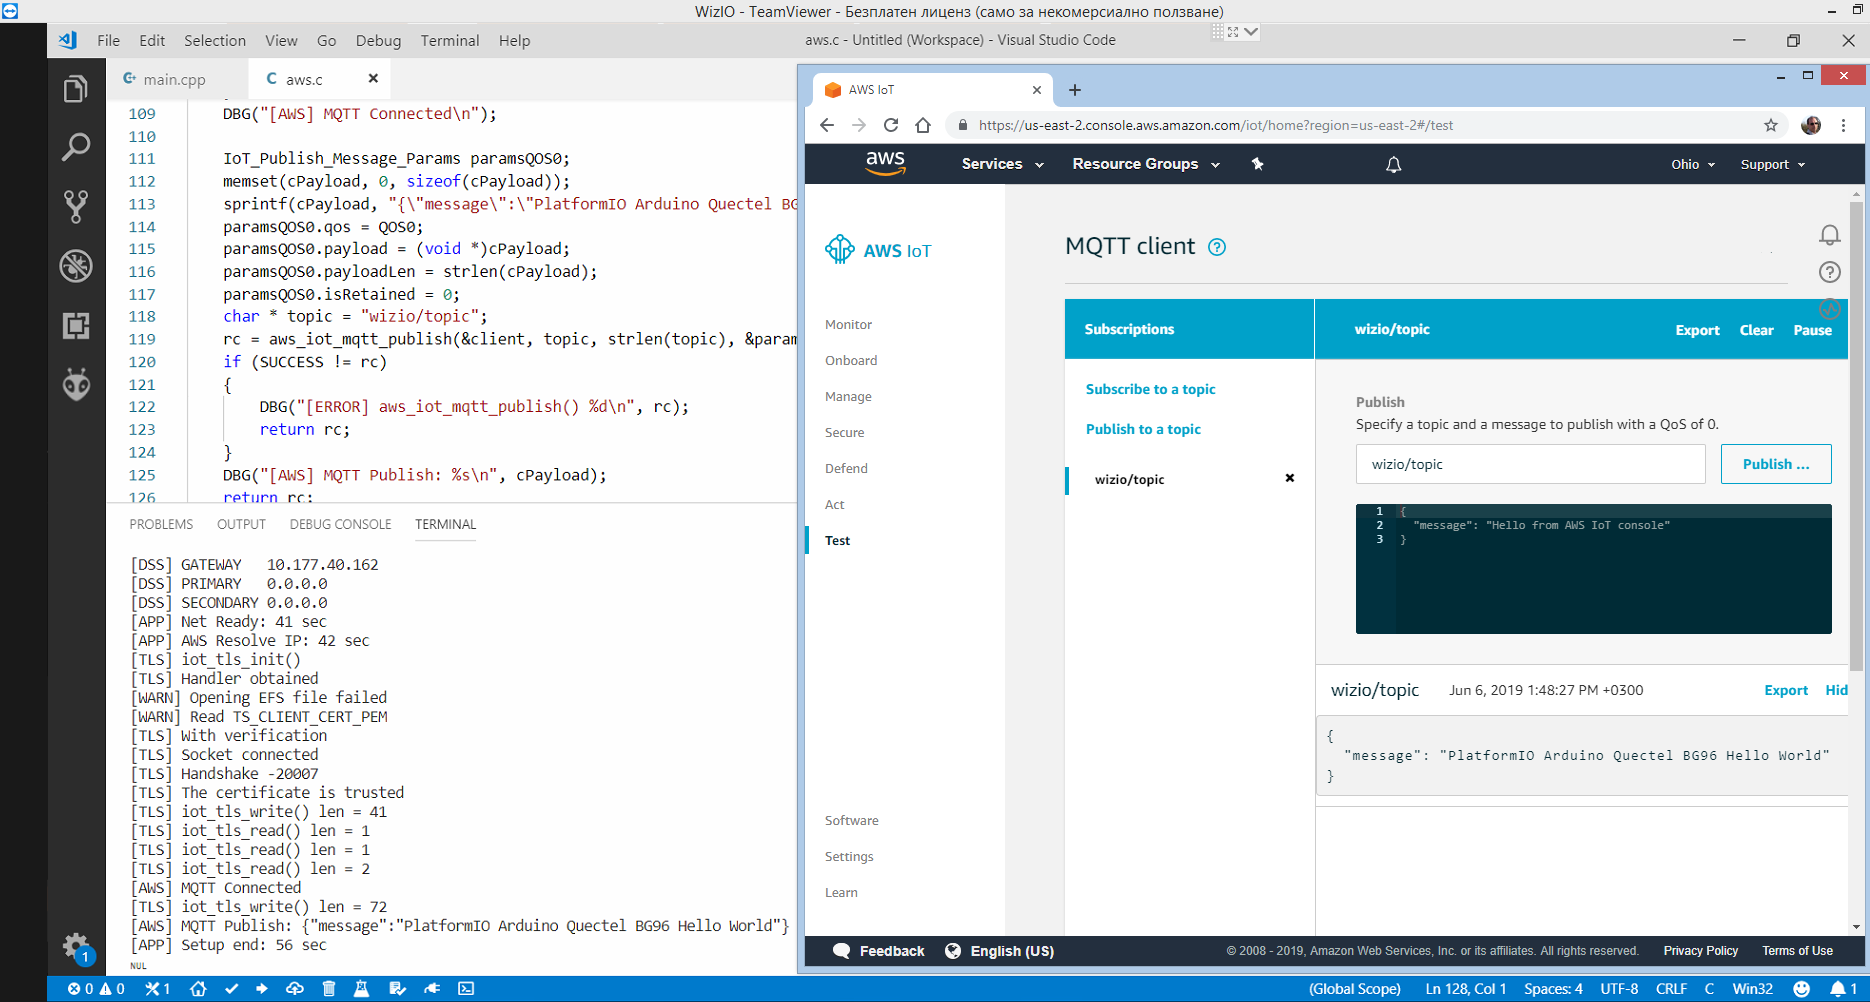Open VS Code notifications bell in status bar
Screen dimensions: 1870x1002
coord(1843,989)
